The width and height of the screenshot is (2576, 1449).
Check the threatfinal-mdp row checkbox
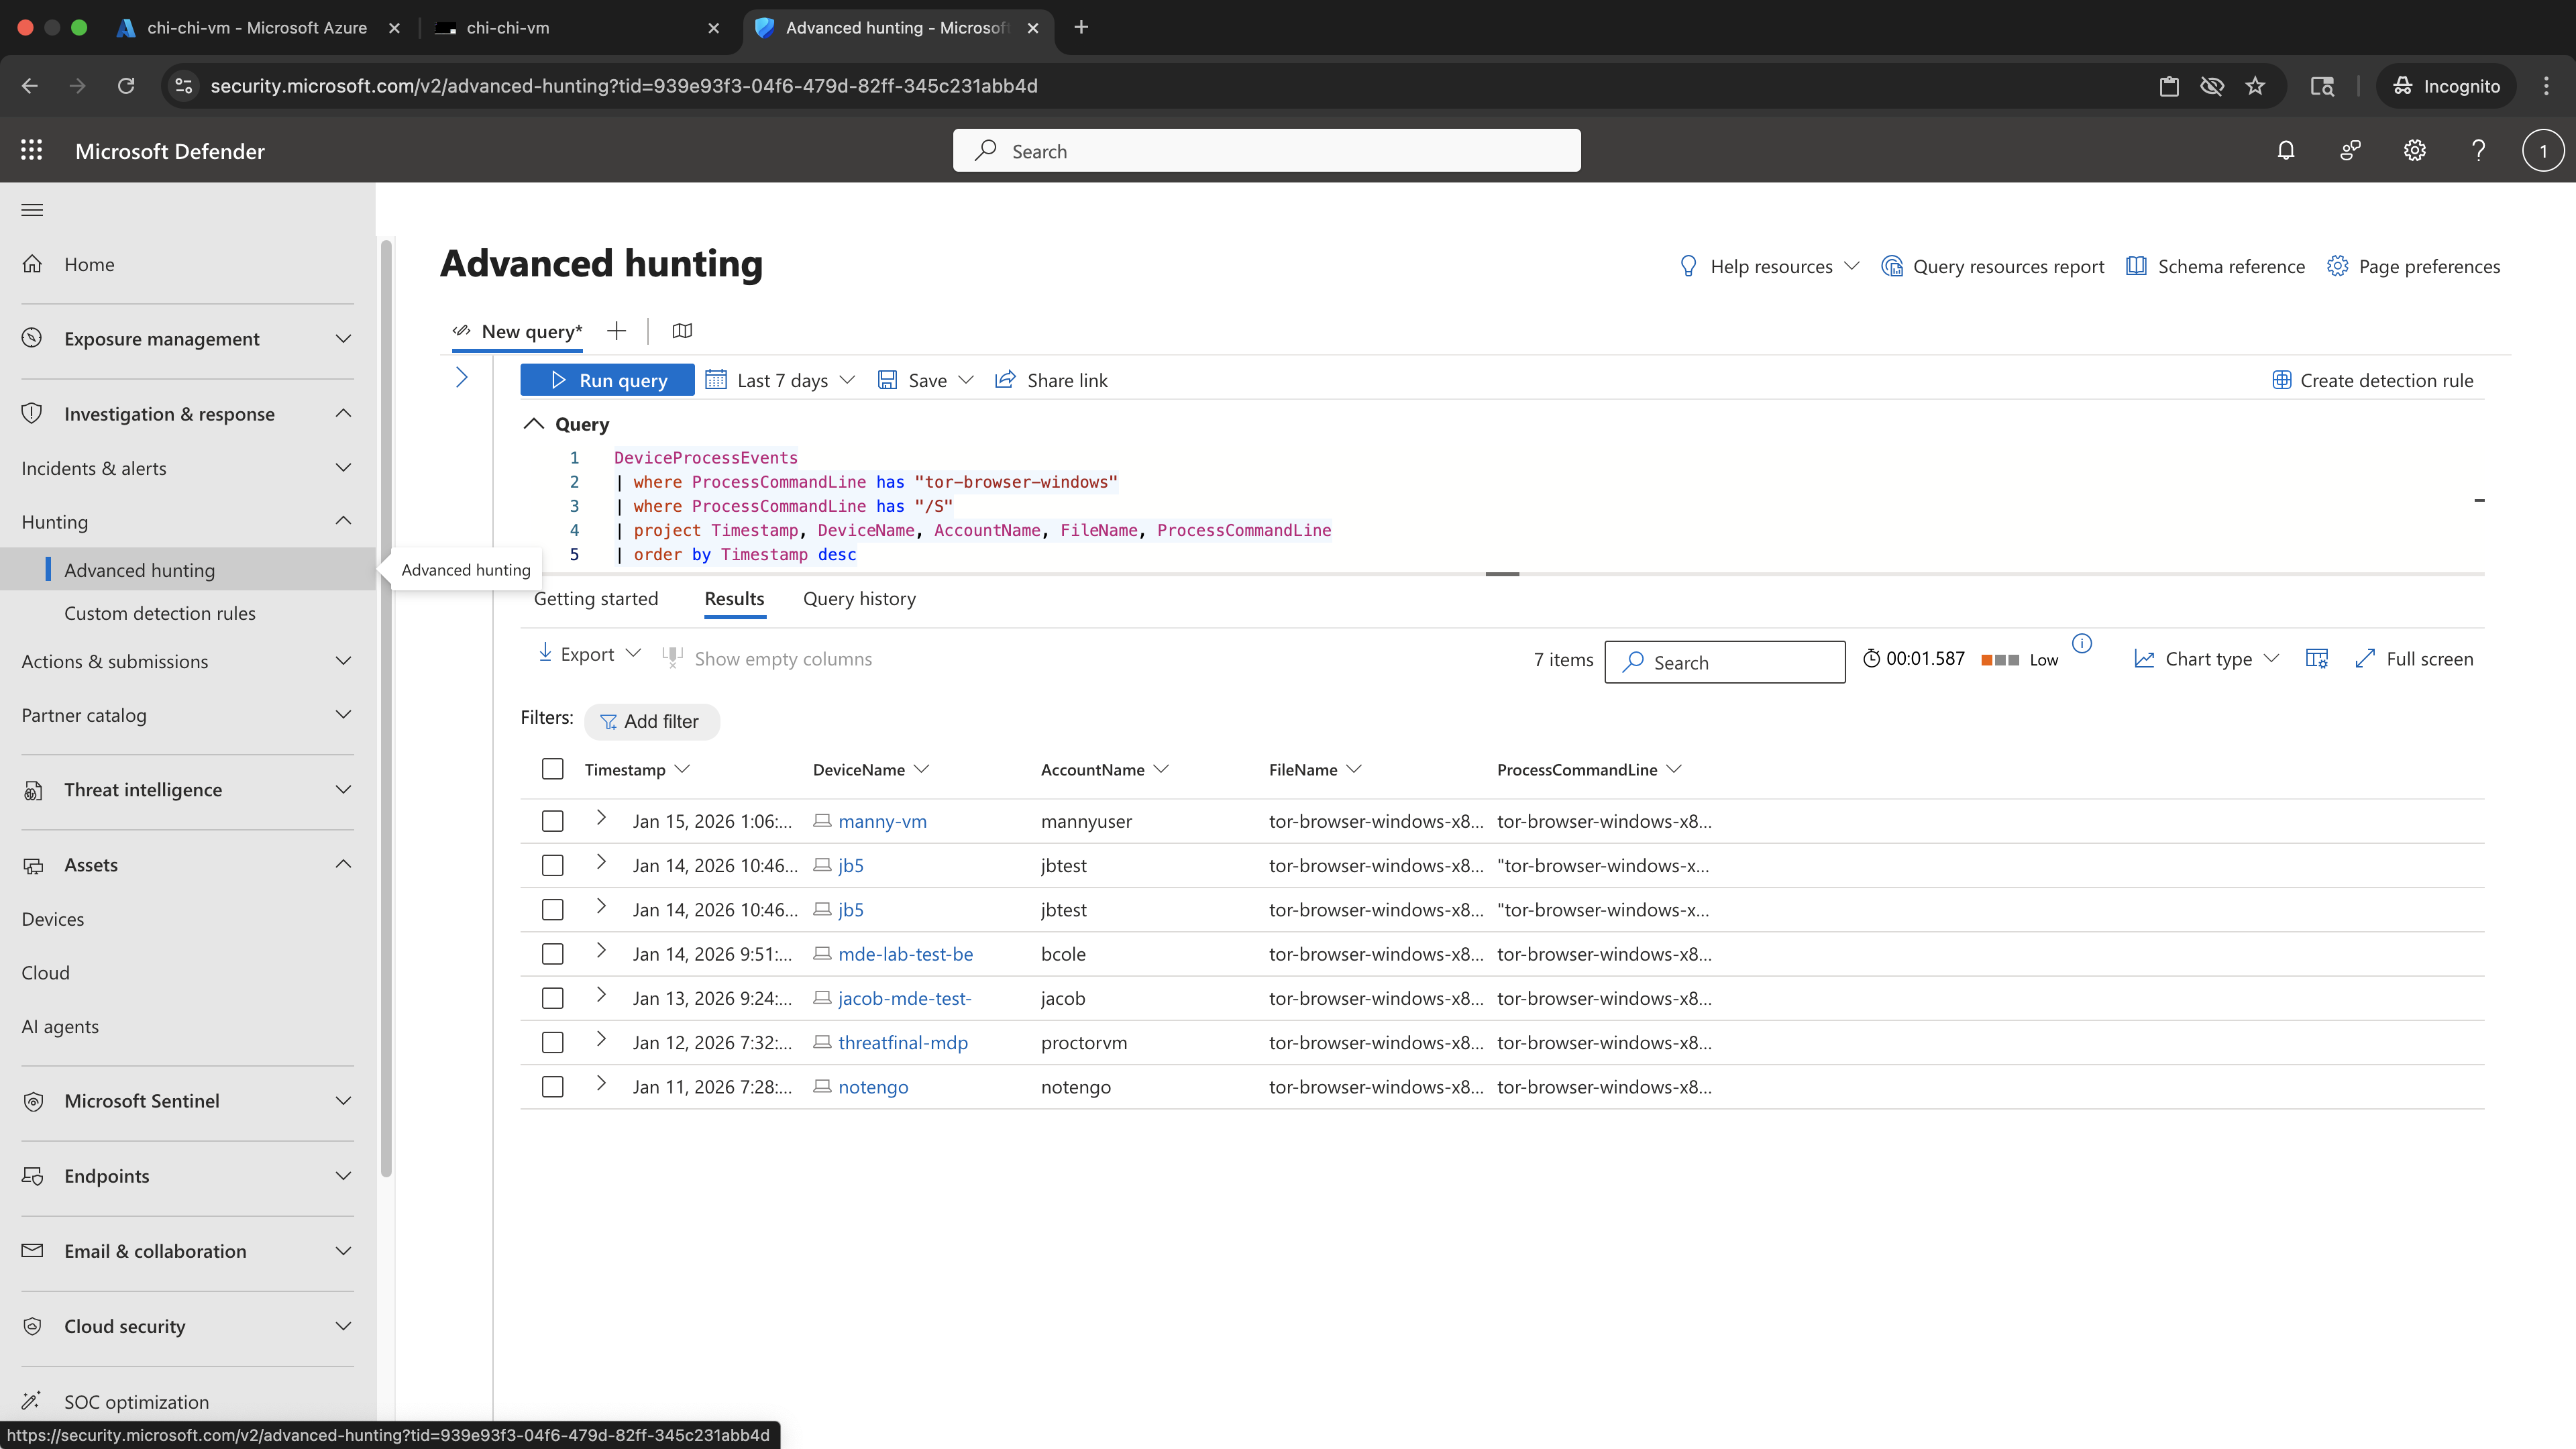(552, 1042)
